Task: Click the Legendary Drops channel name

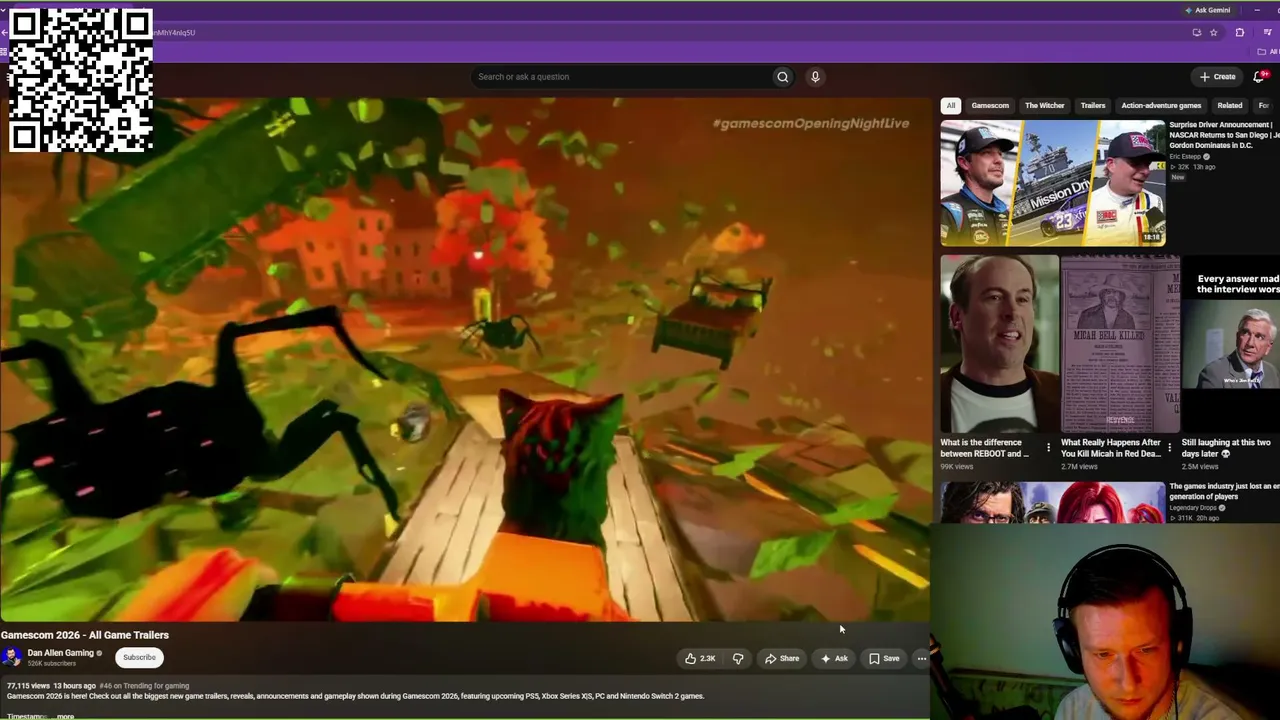Action: [1195, 508]
